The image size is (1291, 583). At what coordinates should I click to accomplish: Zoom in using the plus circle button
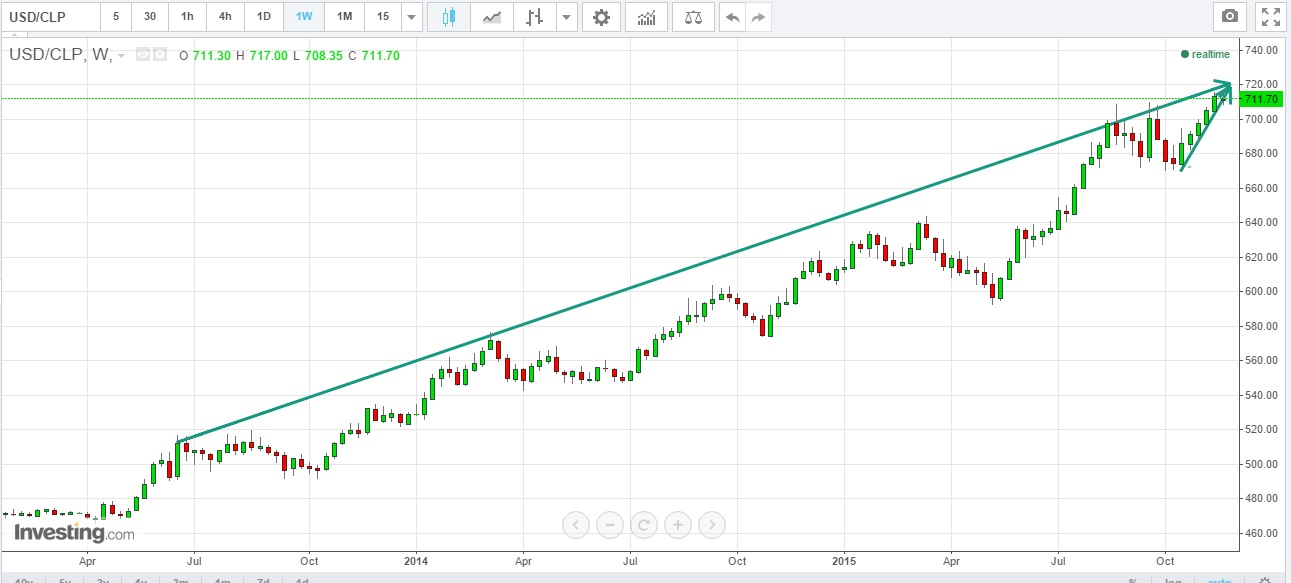pyautogui.click(x=678, y=524)
